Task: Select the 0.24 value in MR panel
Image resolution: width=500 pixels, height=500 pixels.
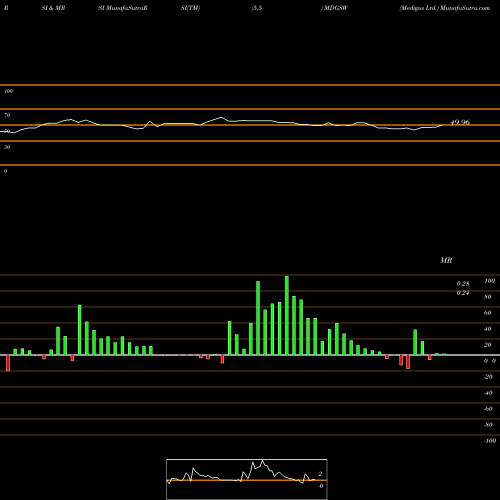Action: pyautogui.click(x=463, y=293)
